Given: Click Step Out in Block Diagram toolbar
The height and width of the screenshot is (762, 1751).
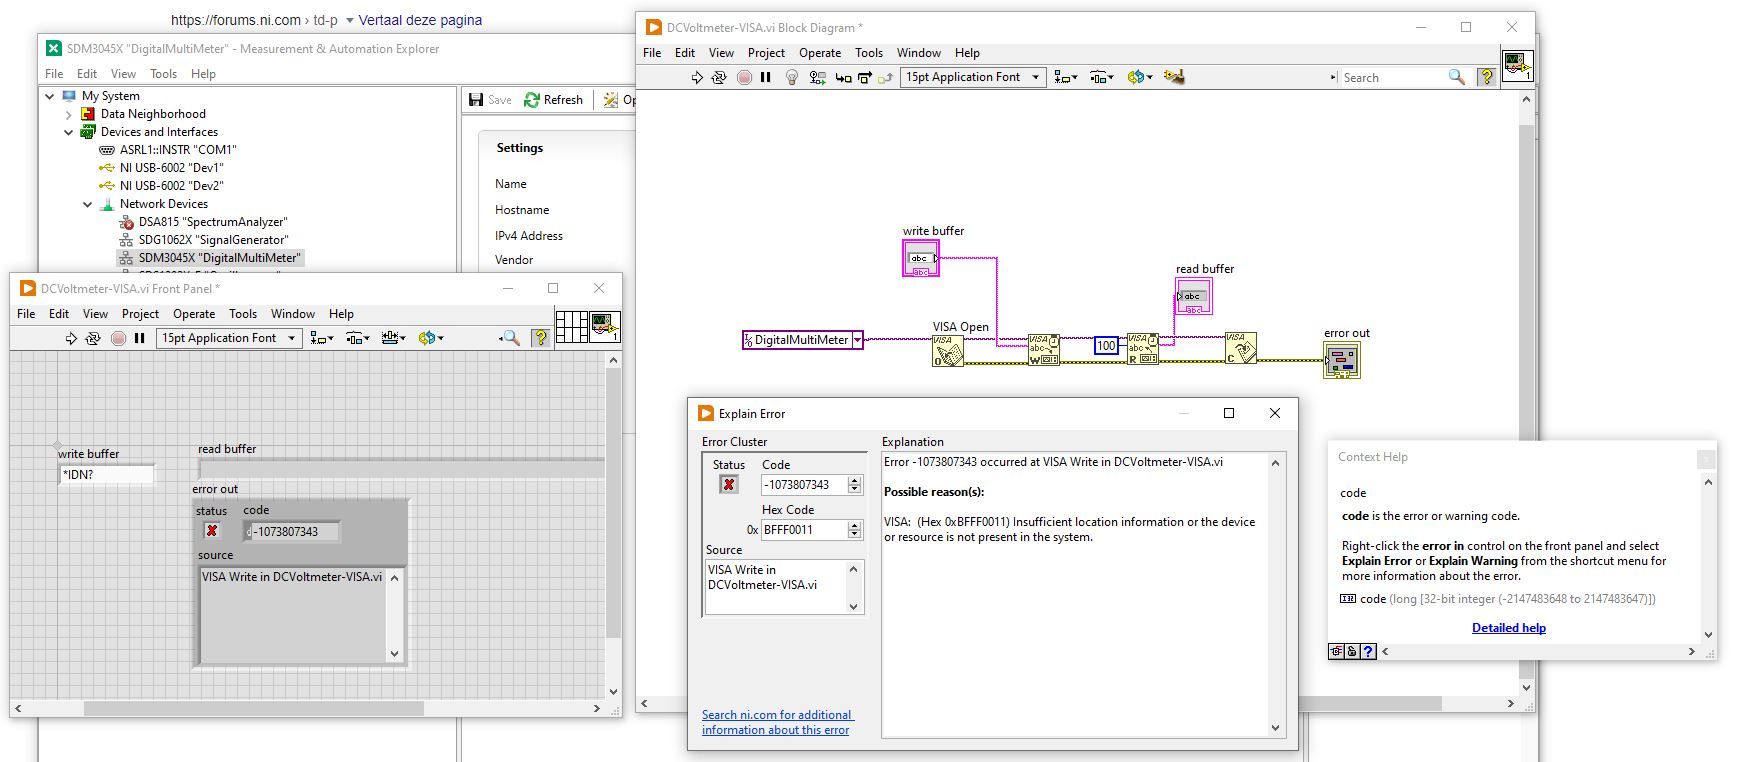Looking at the screenshot, I should tap(885, 77).
